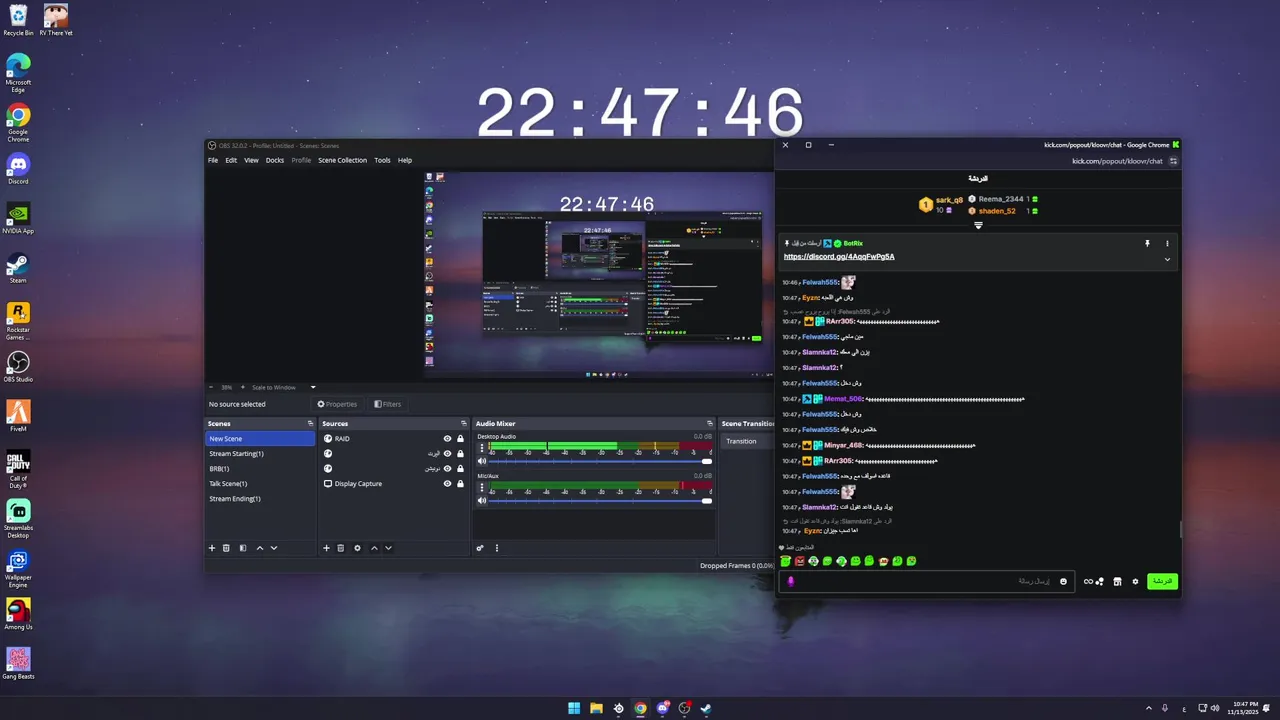
Task: Open scene filters icon in Scenes toolbar
Action: [x=242, y=548]
